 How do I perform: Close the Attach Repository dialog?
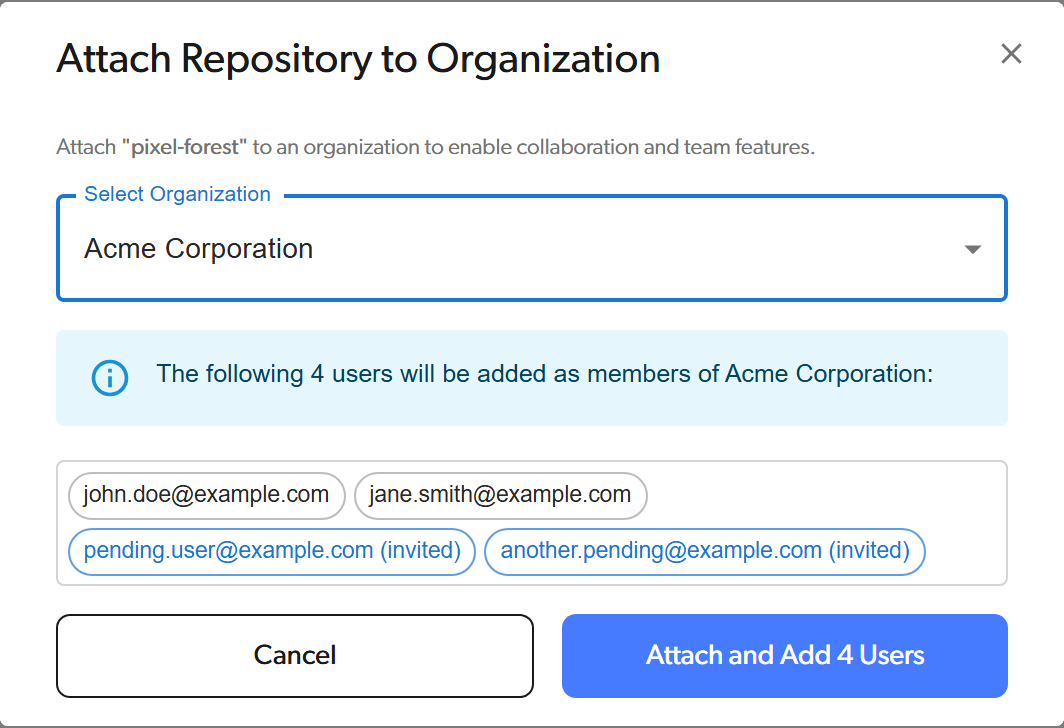(1011, 54)
